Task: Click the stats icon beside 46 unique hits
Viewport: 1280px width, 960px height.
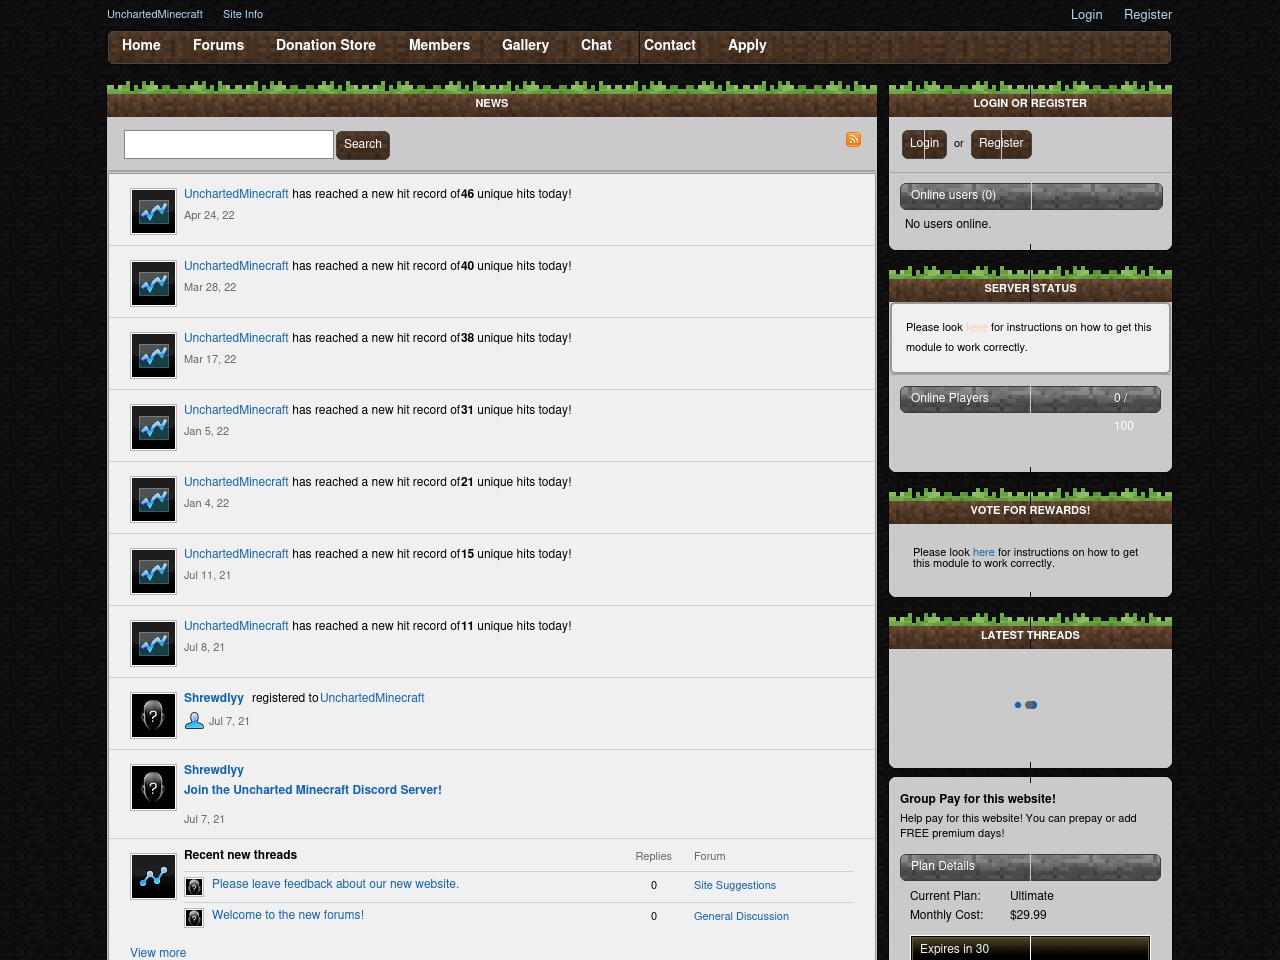Action: (x=154, y=211)
